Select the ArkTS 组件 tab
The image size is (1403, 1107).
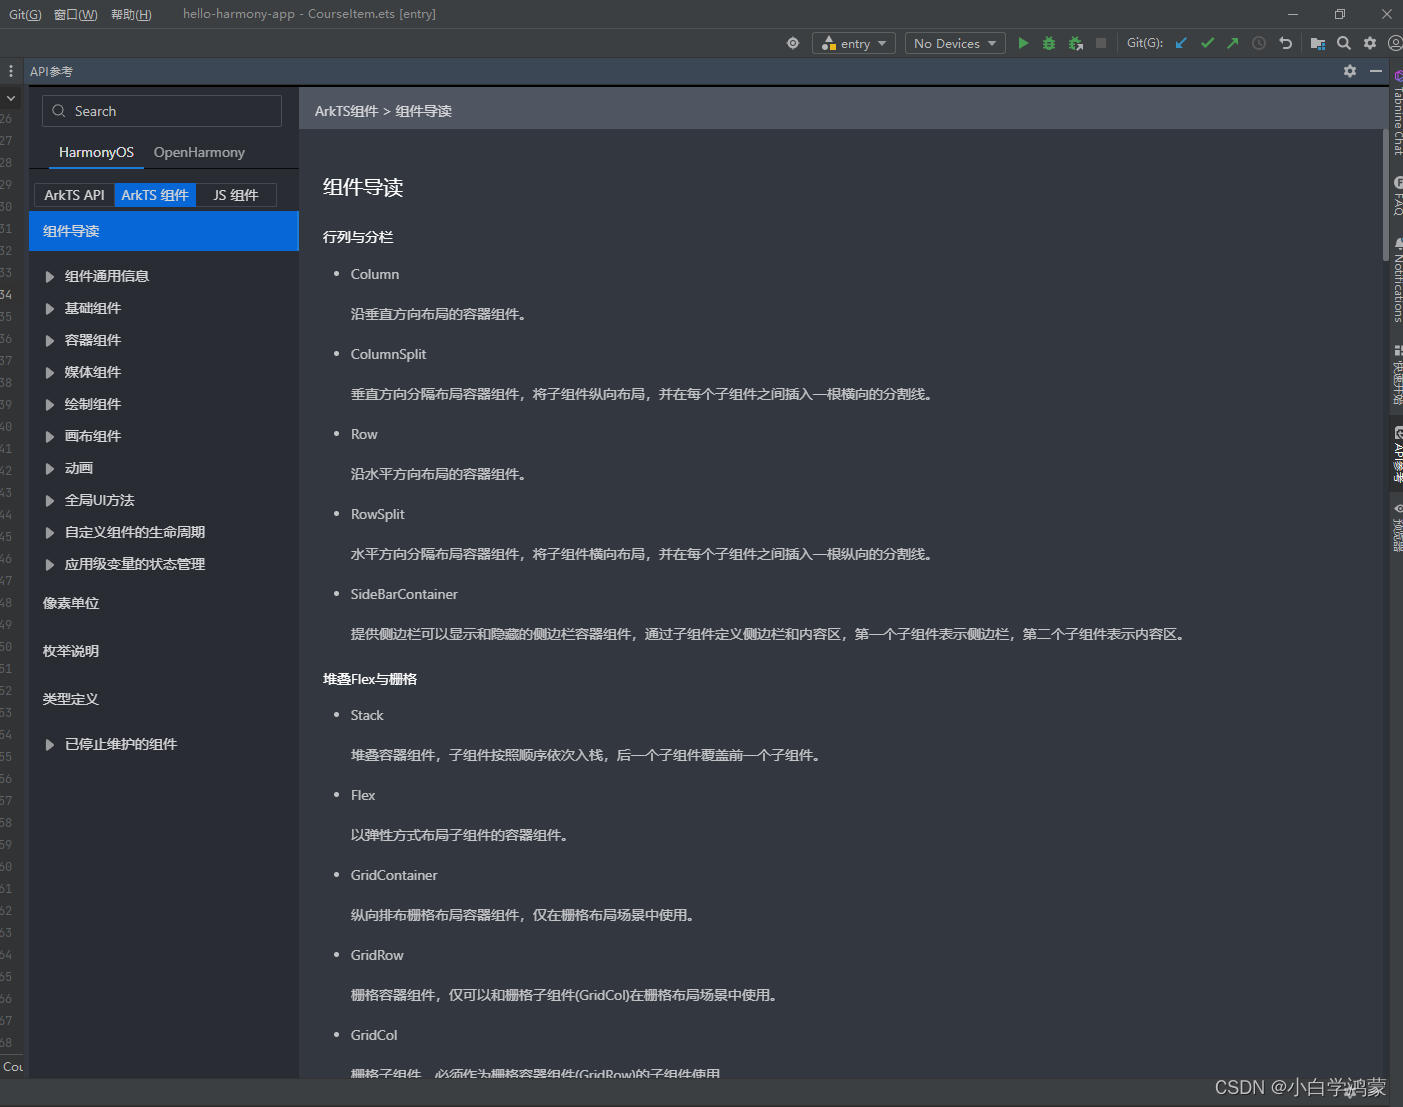click(x=155, y=195)
